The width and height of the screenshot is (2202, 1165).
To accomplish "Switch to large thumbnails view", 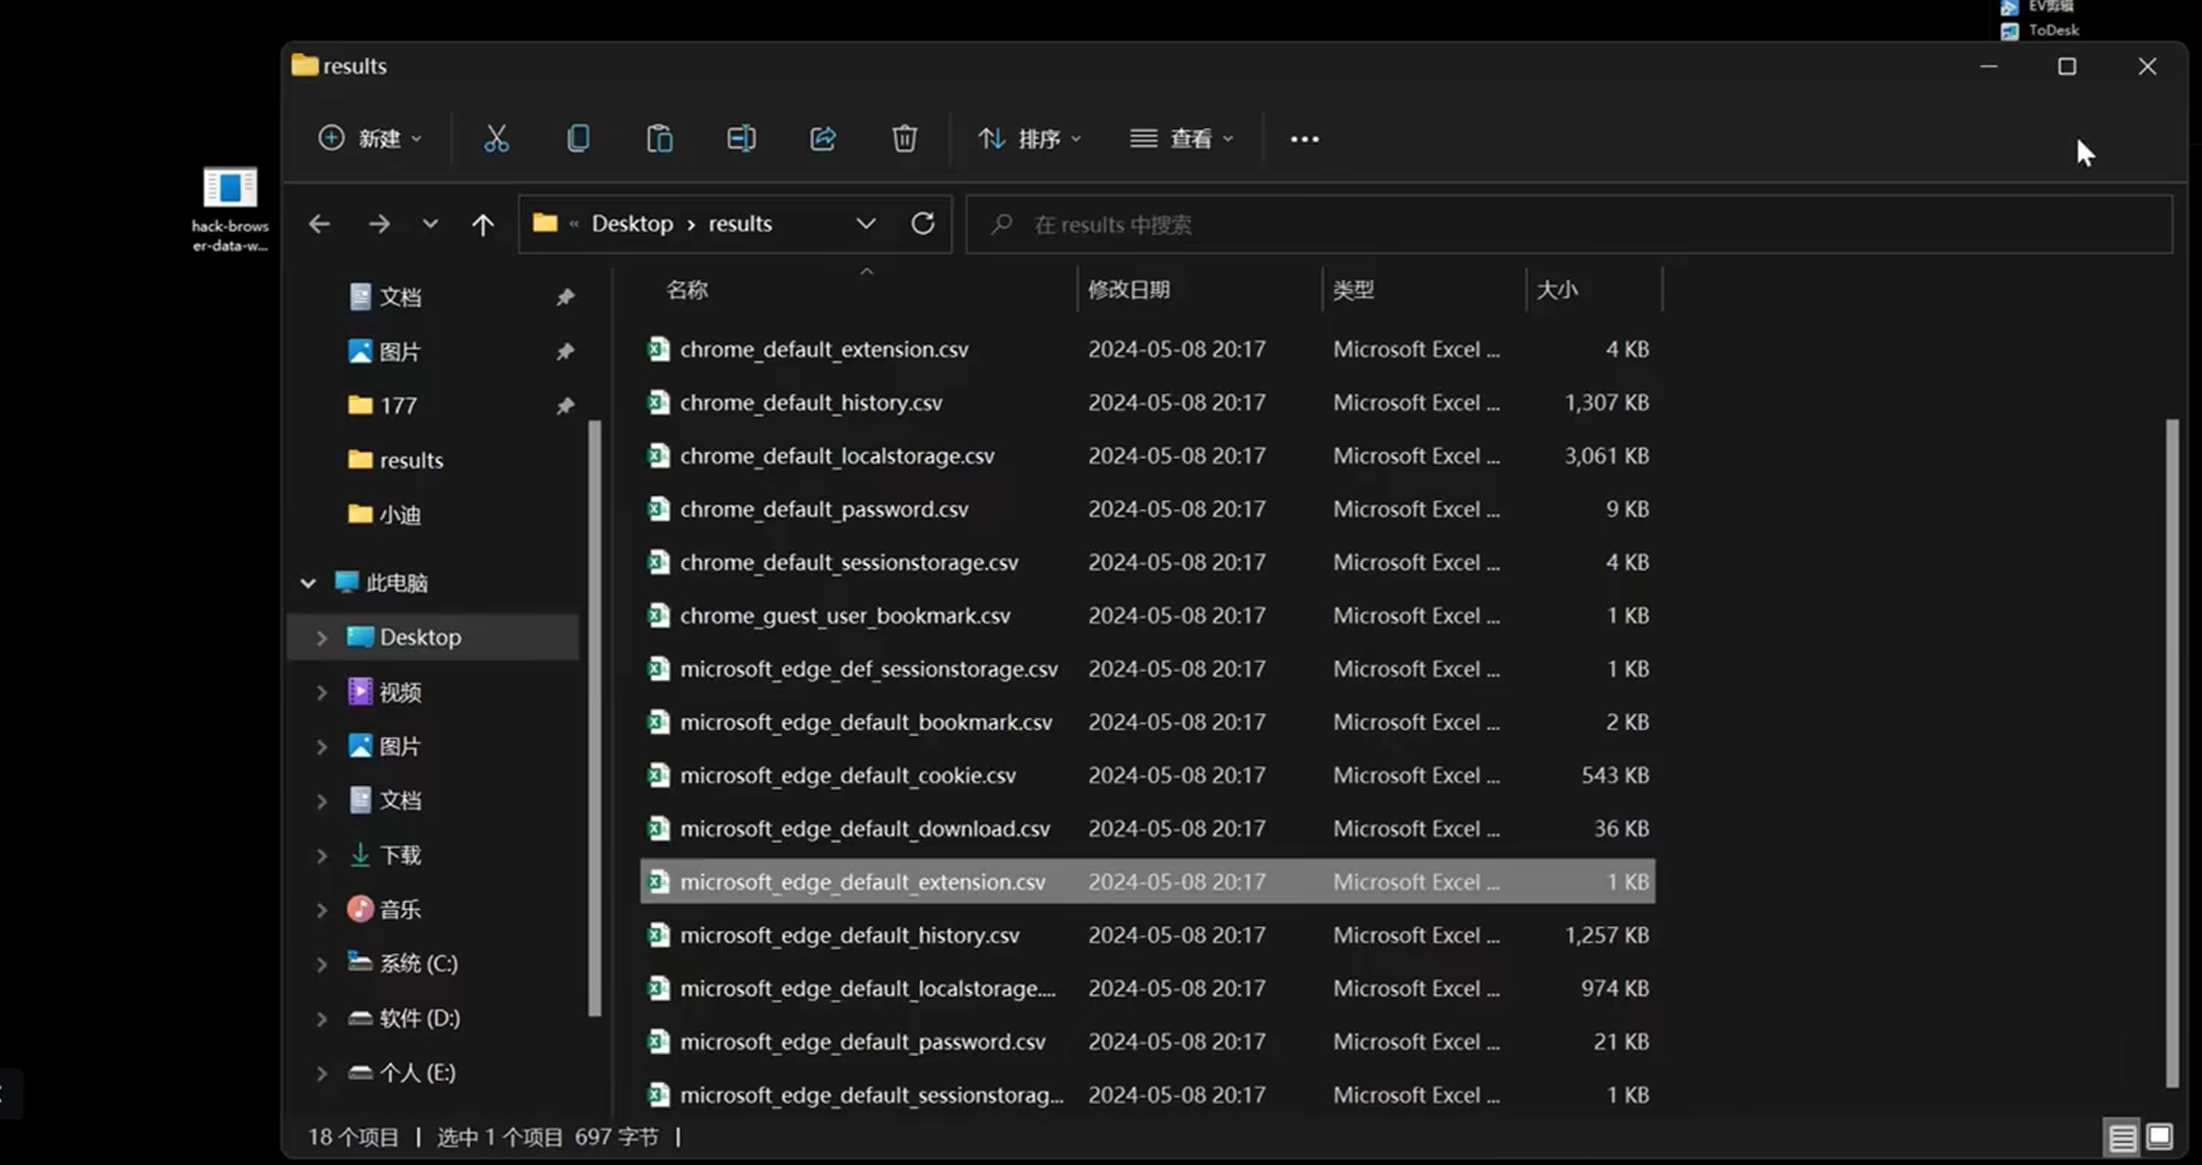I will [x=2160, y=1137].
